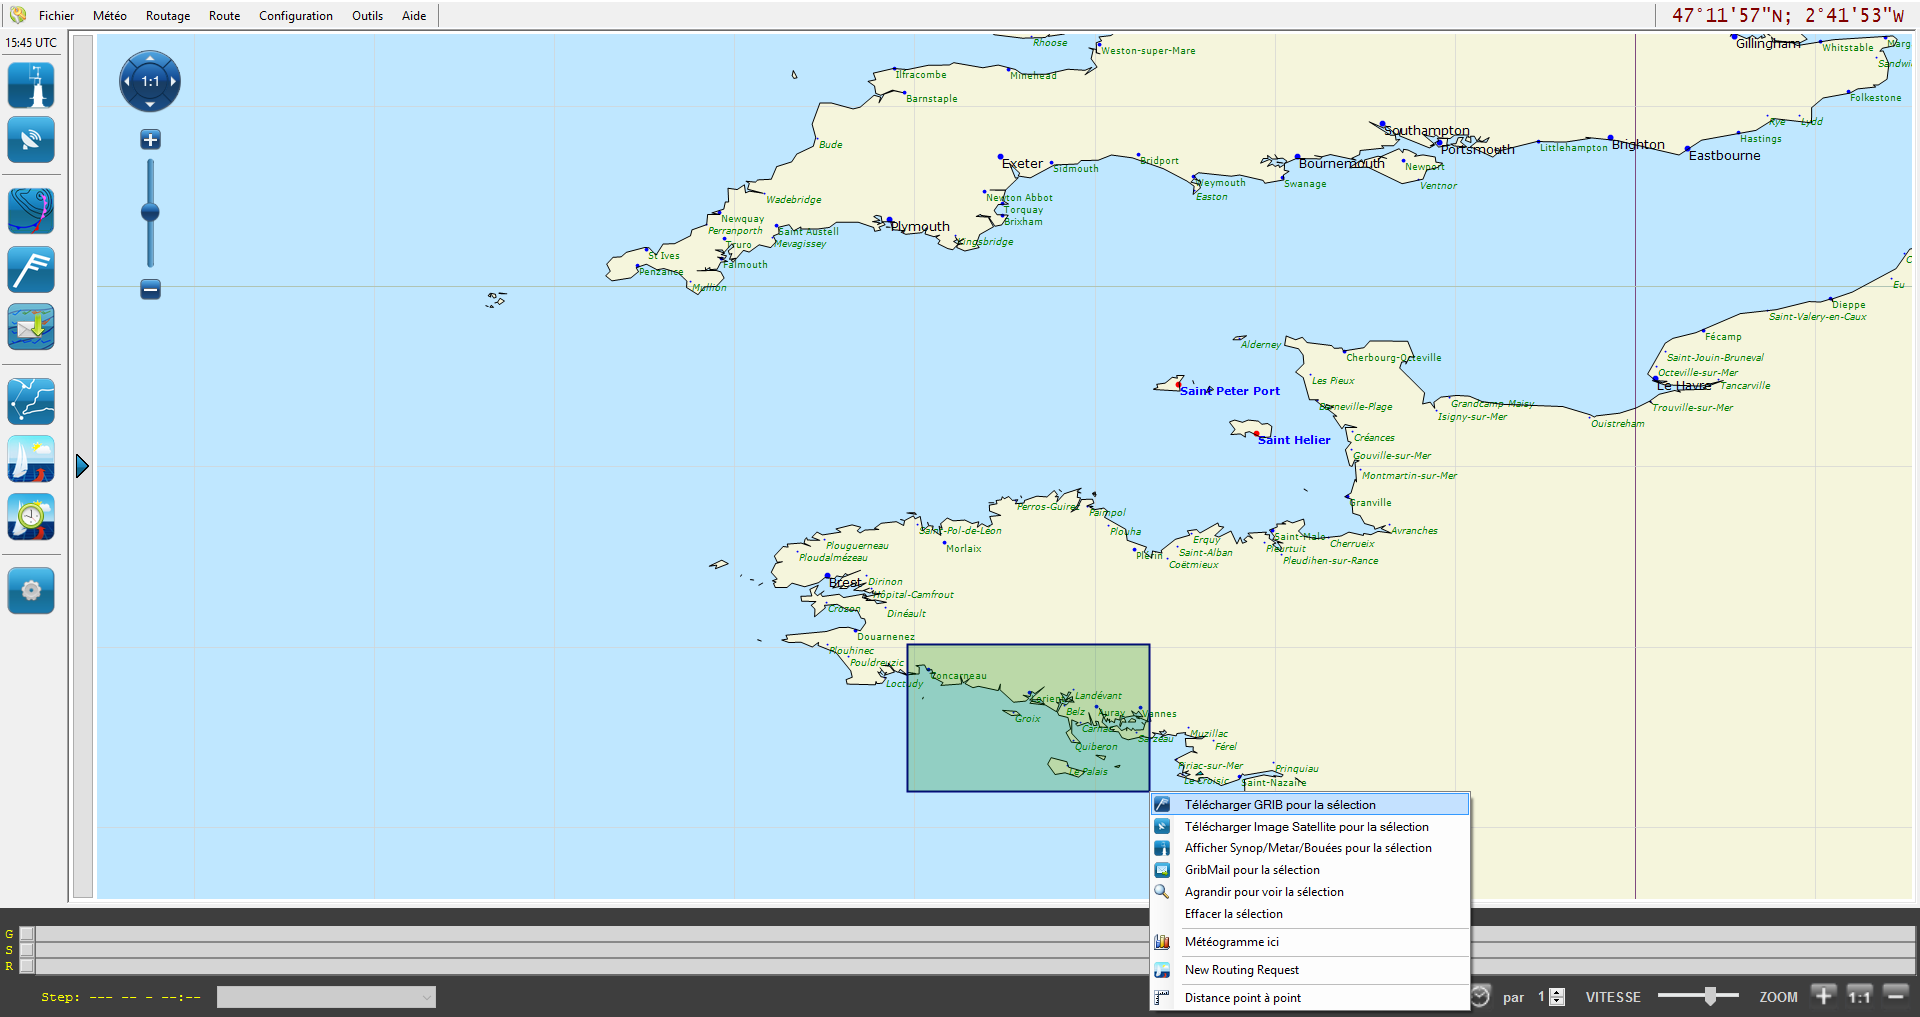This screenshot has height=1017, width=1920.
Task: Click the wind barb GRIB icon
Action: coord(31,269)
